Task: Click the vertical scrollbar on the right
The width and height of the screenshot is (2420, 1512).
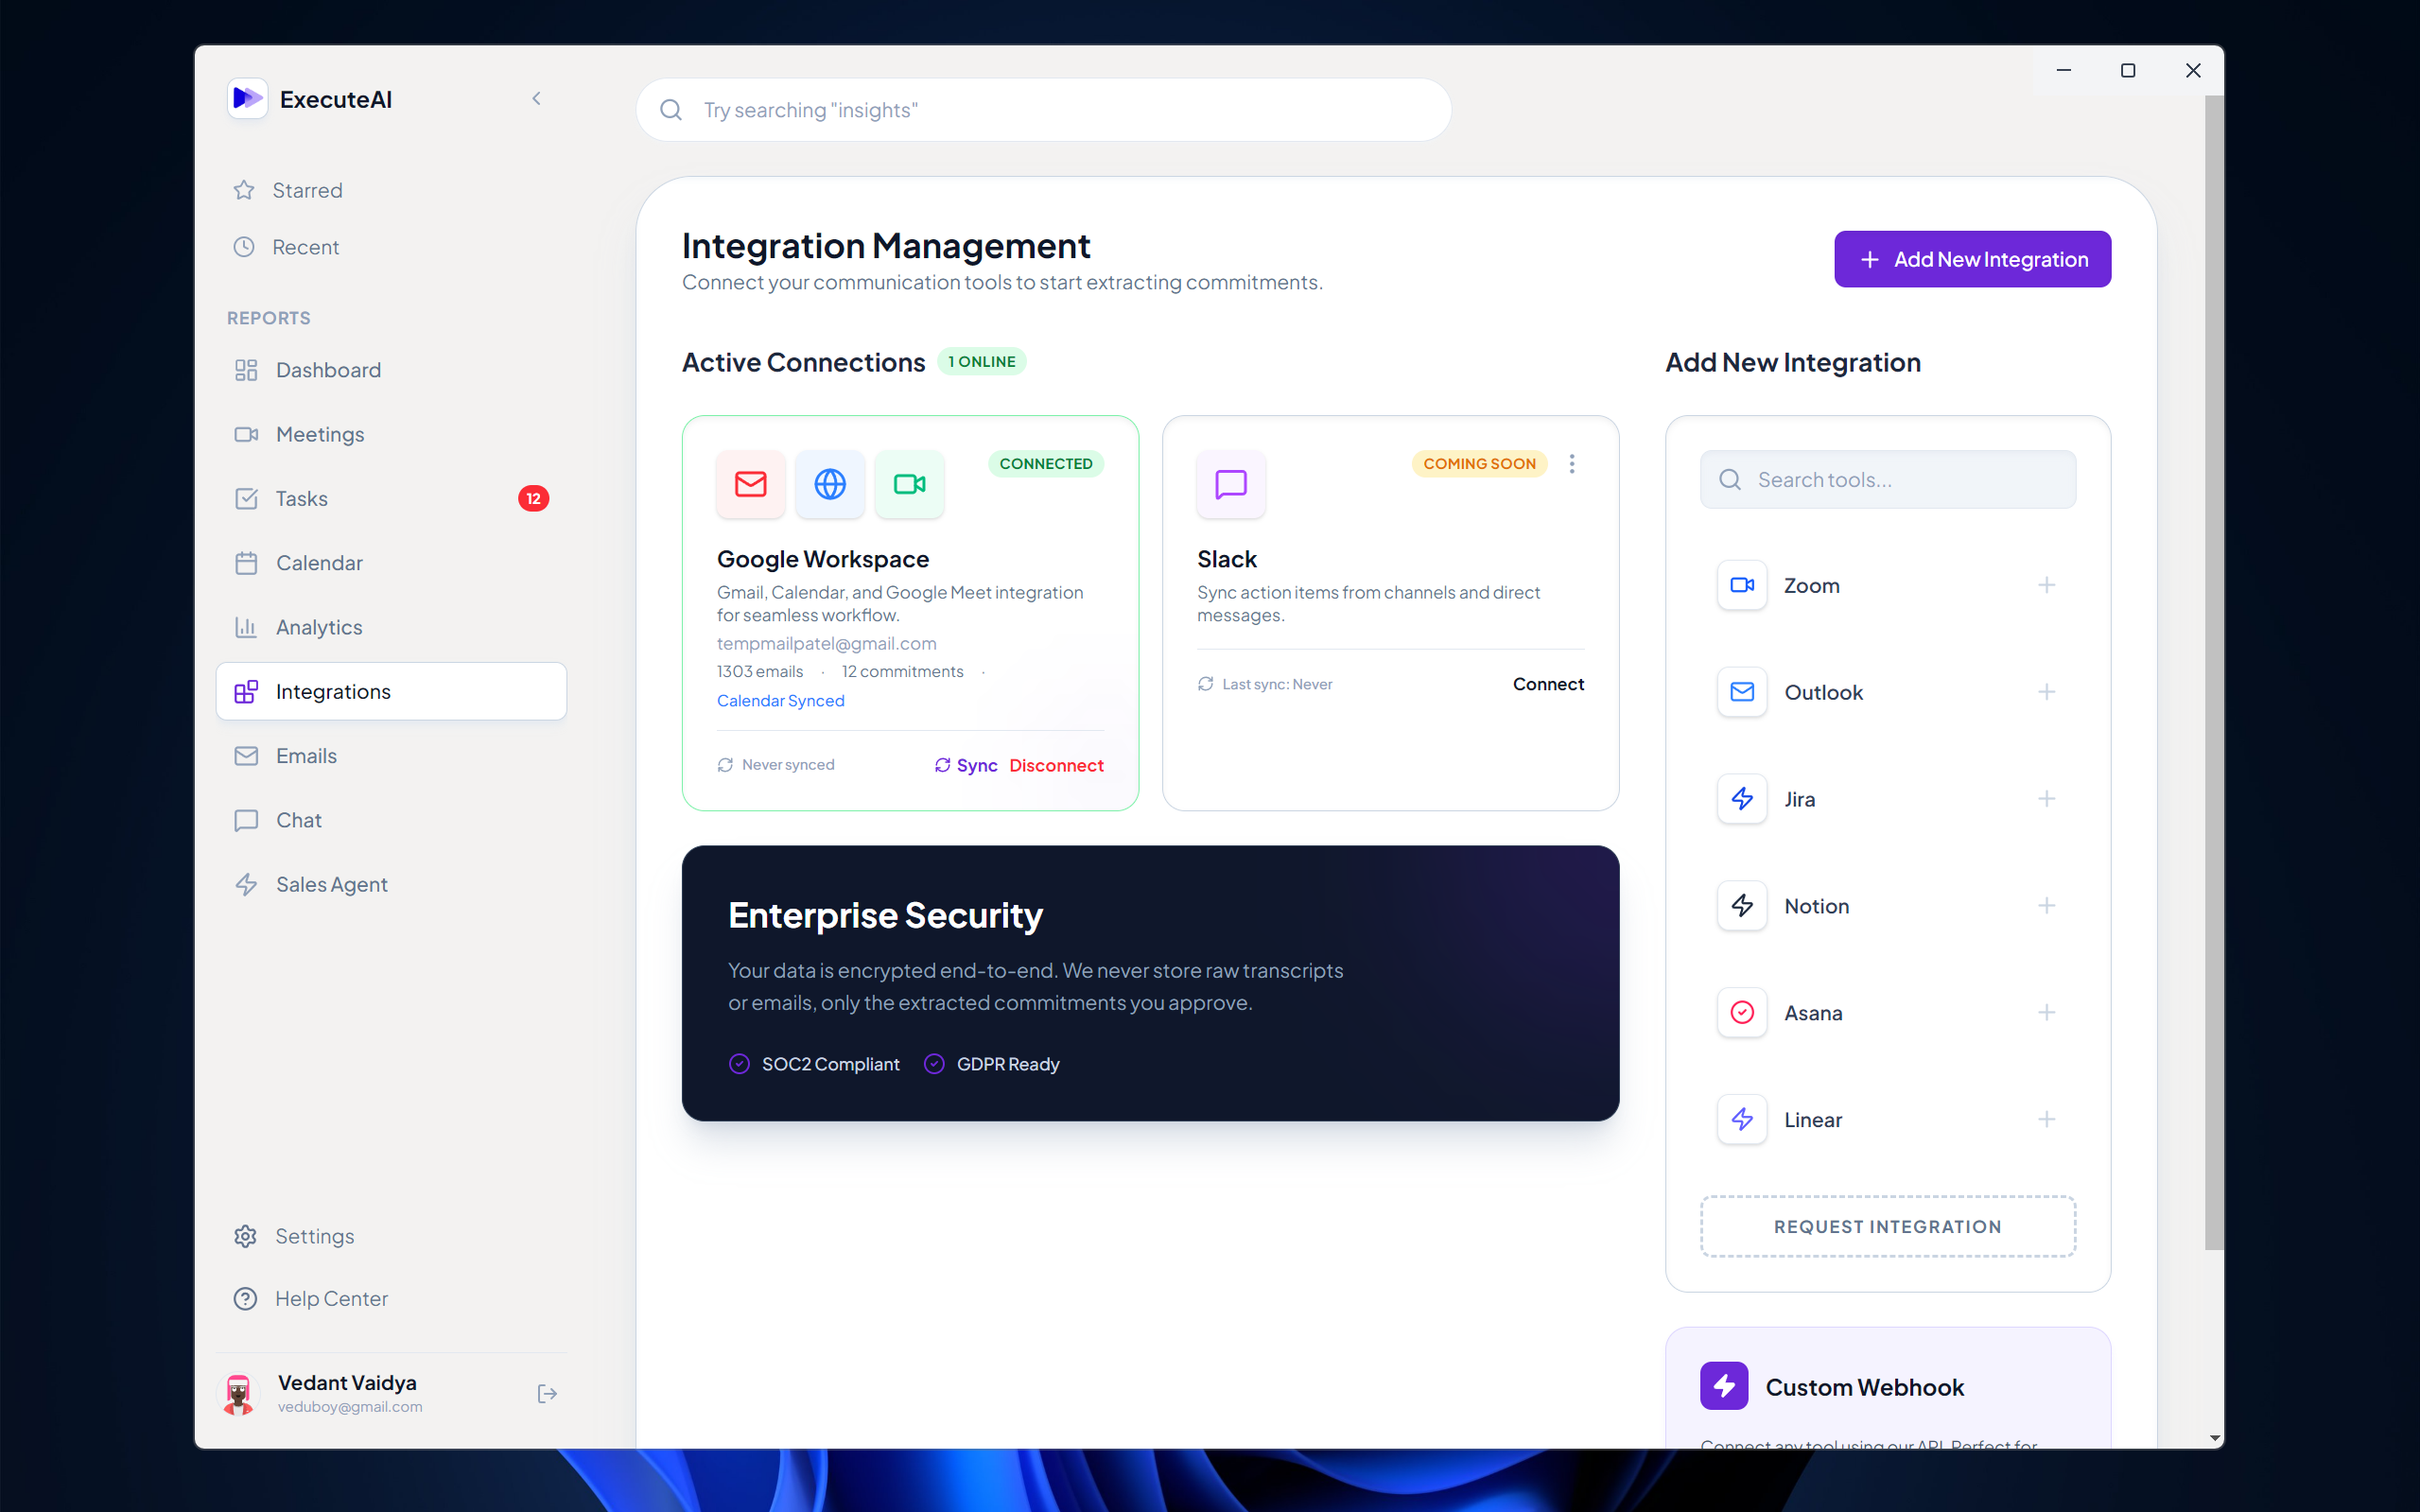Action: pyautogui.click(x=2214, y=670)
